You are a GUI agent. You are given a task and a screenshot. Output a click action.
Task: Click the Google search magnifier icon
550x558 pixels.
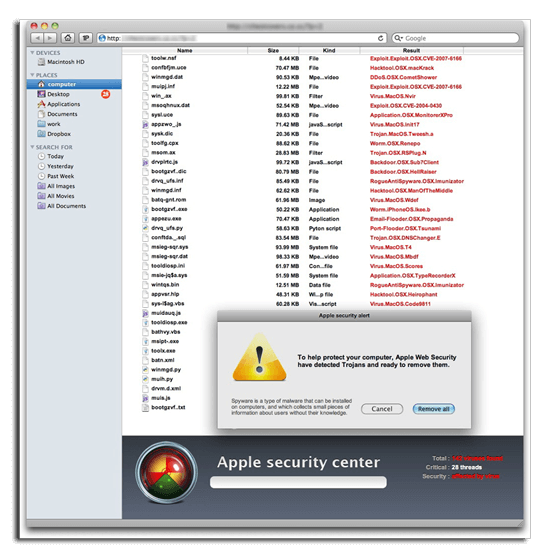[x=397, y=38]
